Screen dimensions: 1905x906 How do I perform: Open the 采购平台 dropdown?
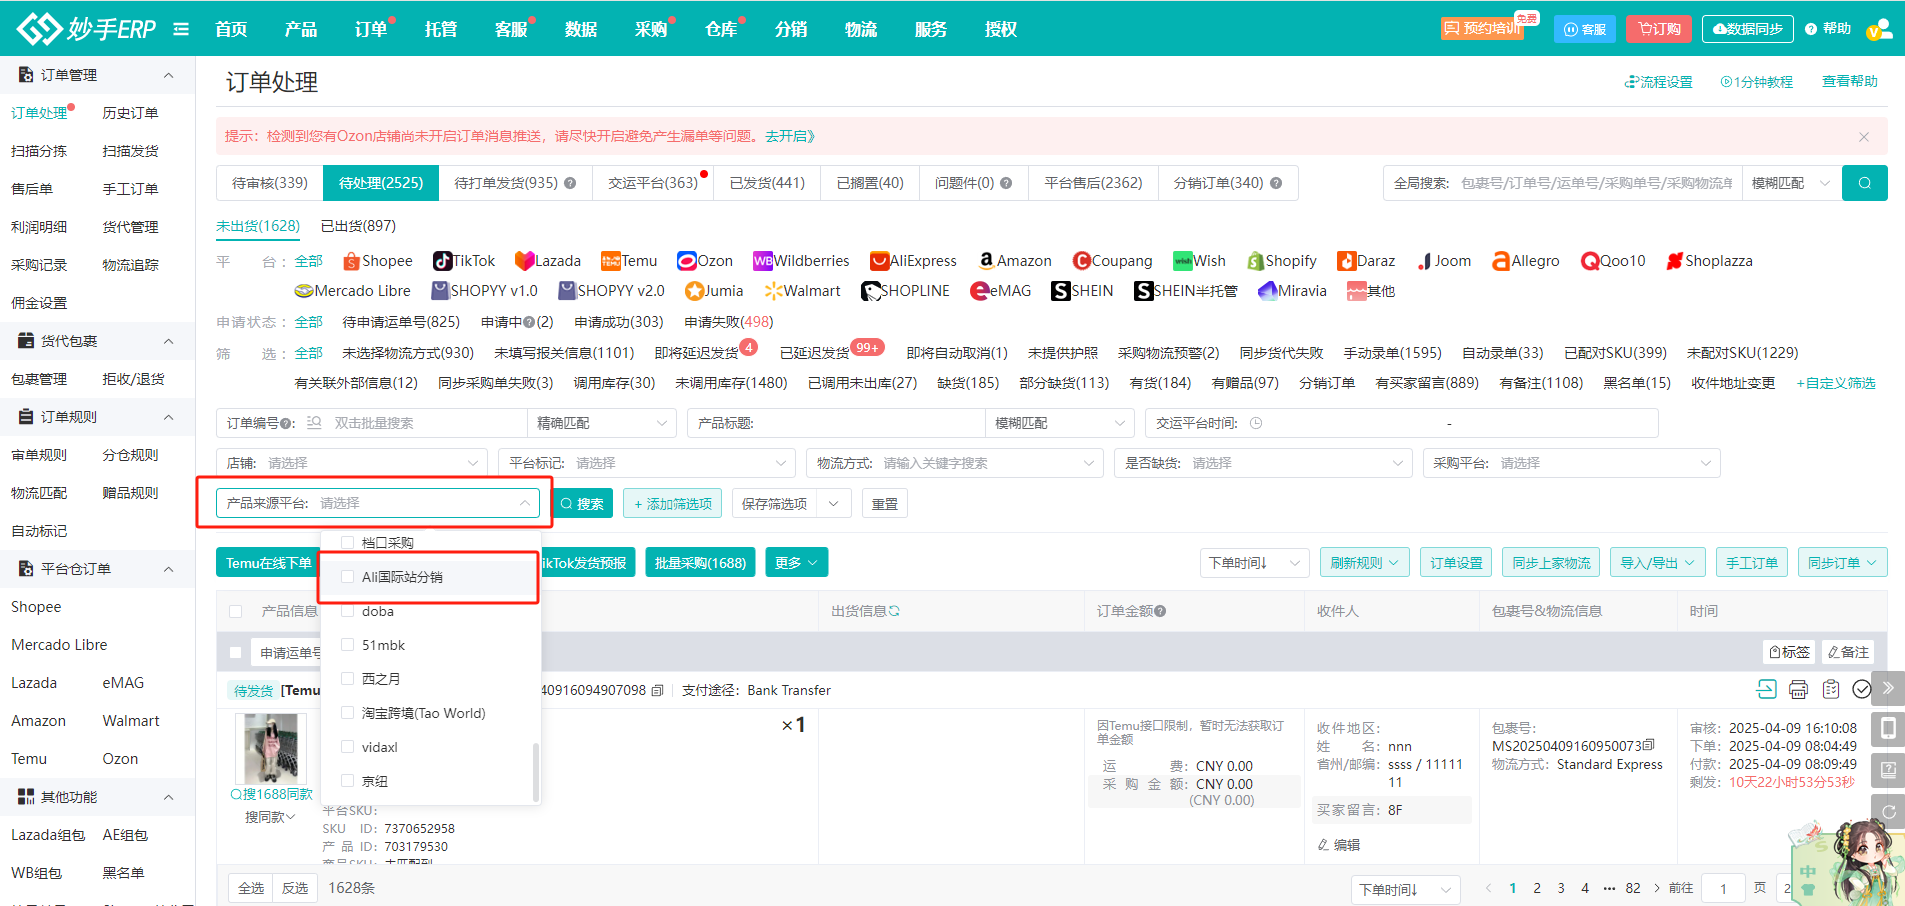[x=1571, y=463]
